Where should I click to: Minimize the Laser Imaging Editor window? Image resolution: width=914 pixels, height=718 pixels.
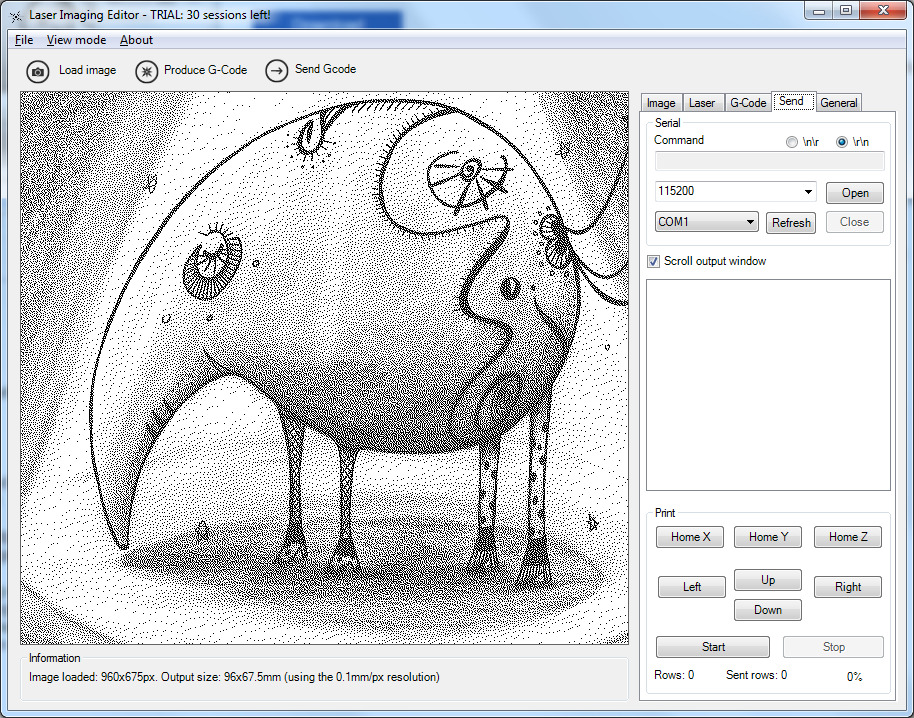819,10
